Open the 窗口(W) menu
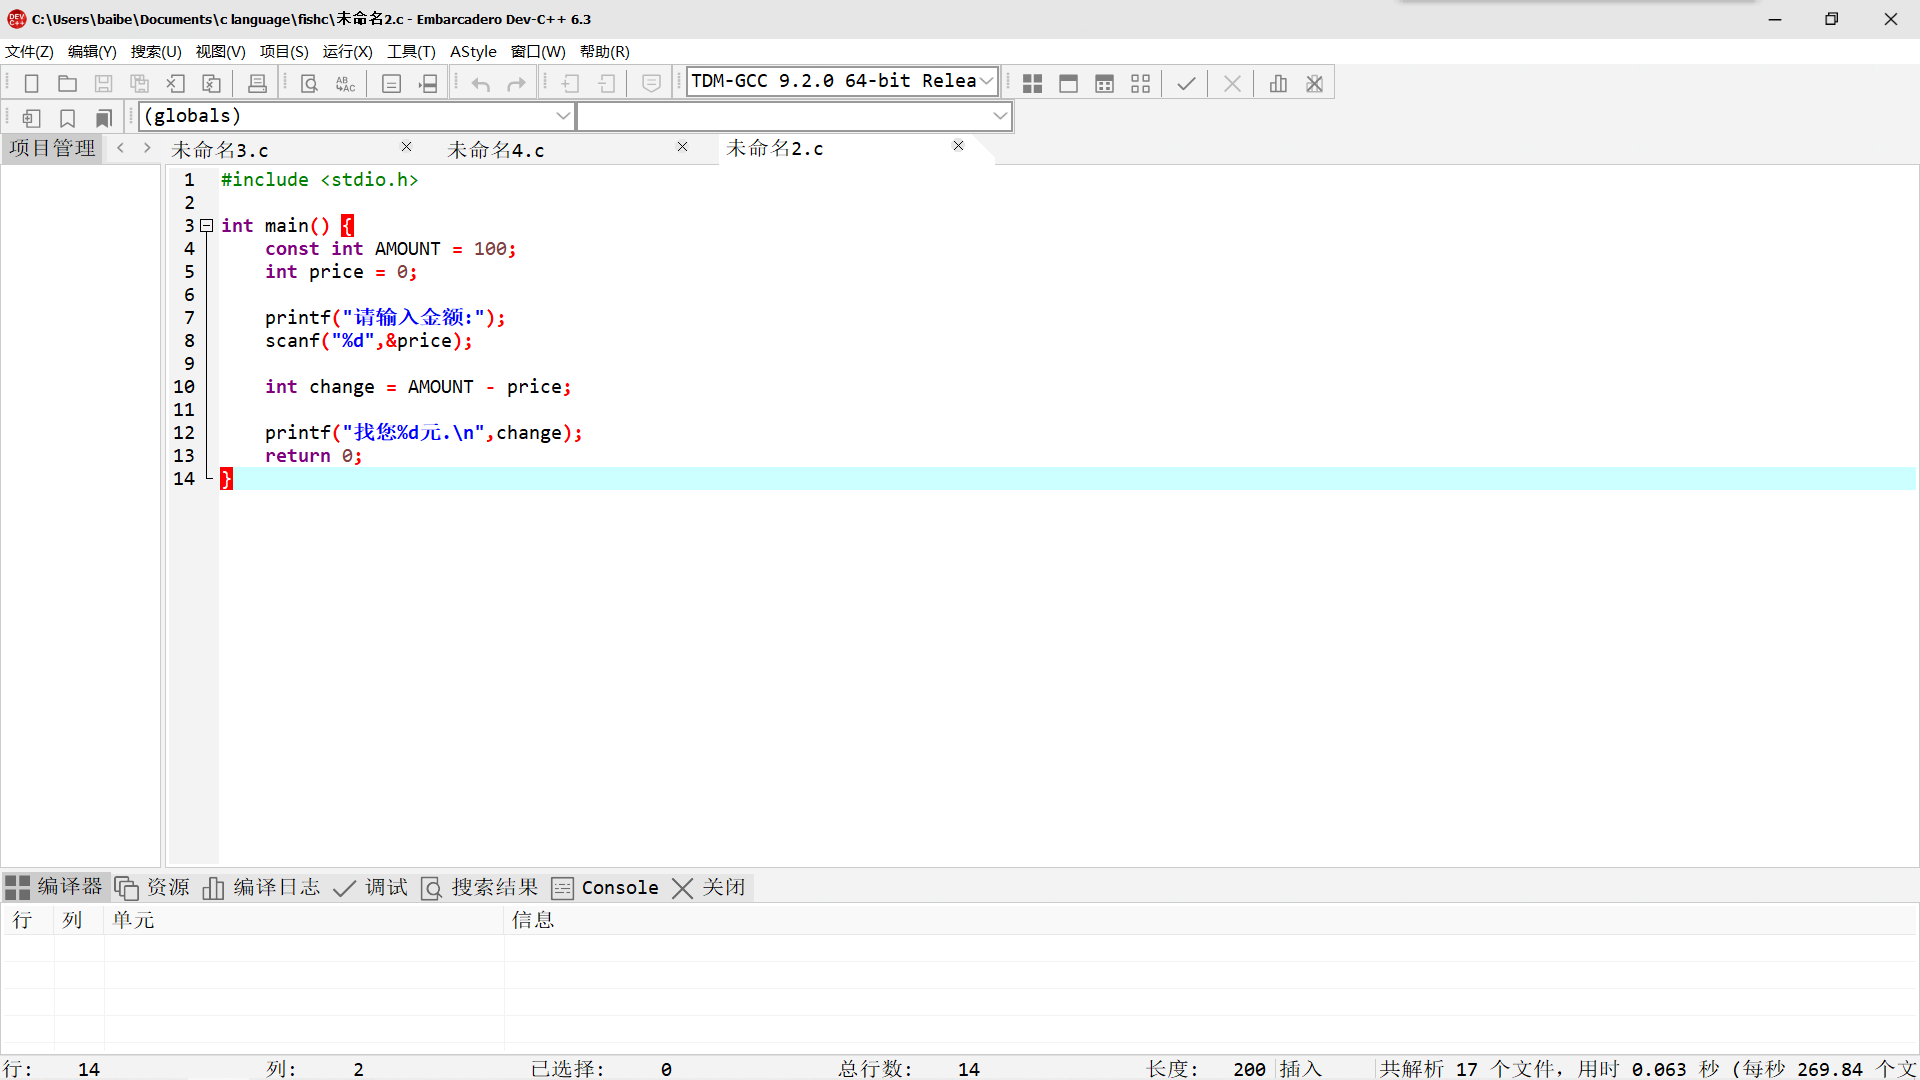Screen dimensions: 1920x1080 pos(538,52)
